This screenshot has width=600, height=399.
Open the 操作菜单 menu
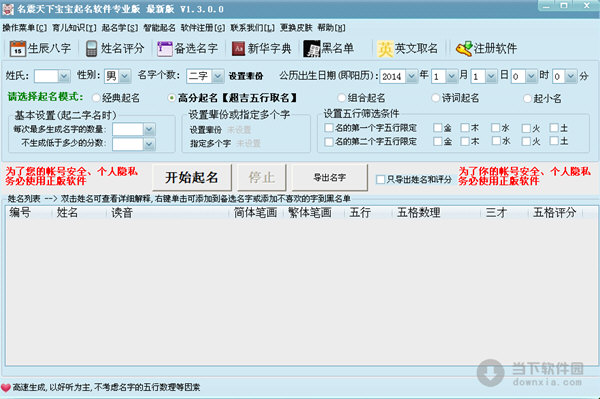pyautogui.click(x=24, y=28)
